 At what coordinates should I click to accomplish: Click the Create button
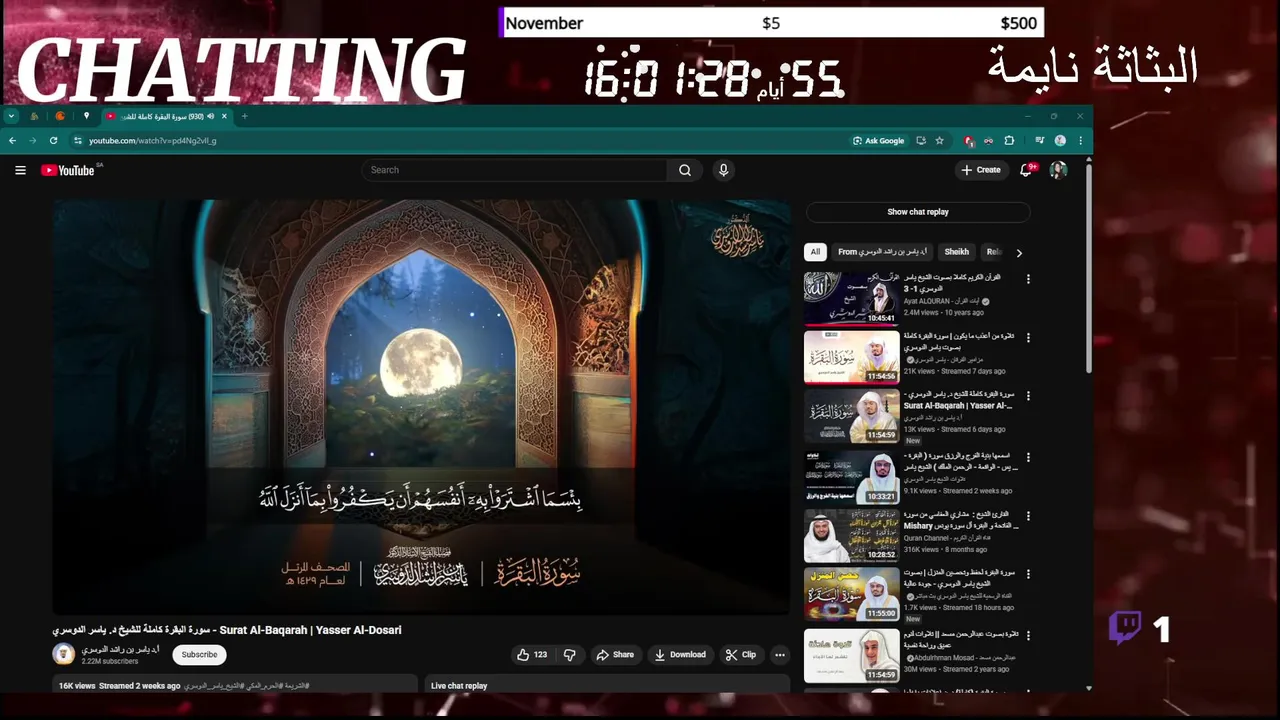(981, 170)
